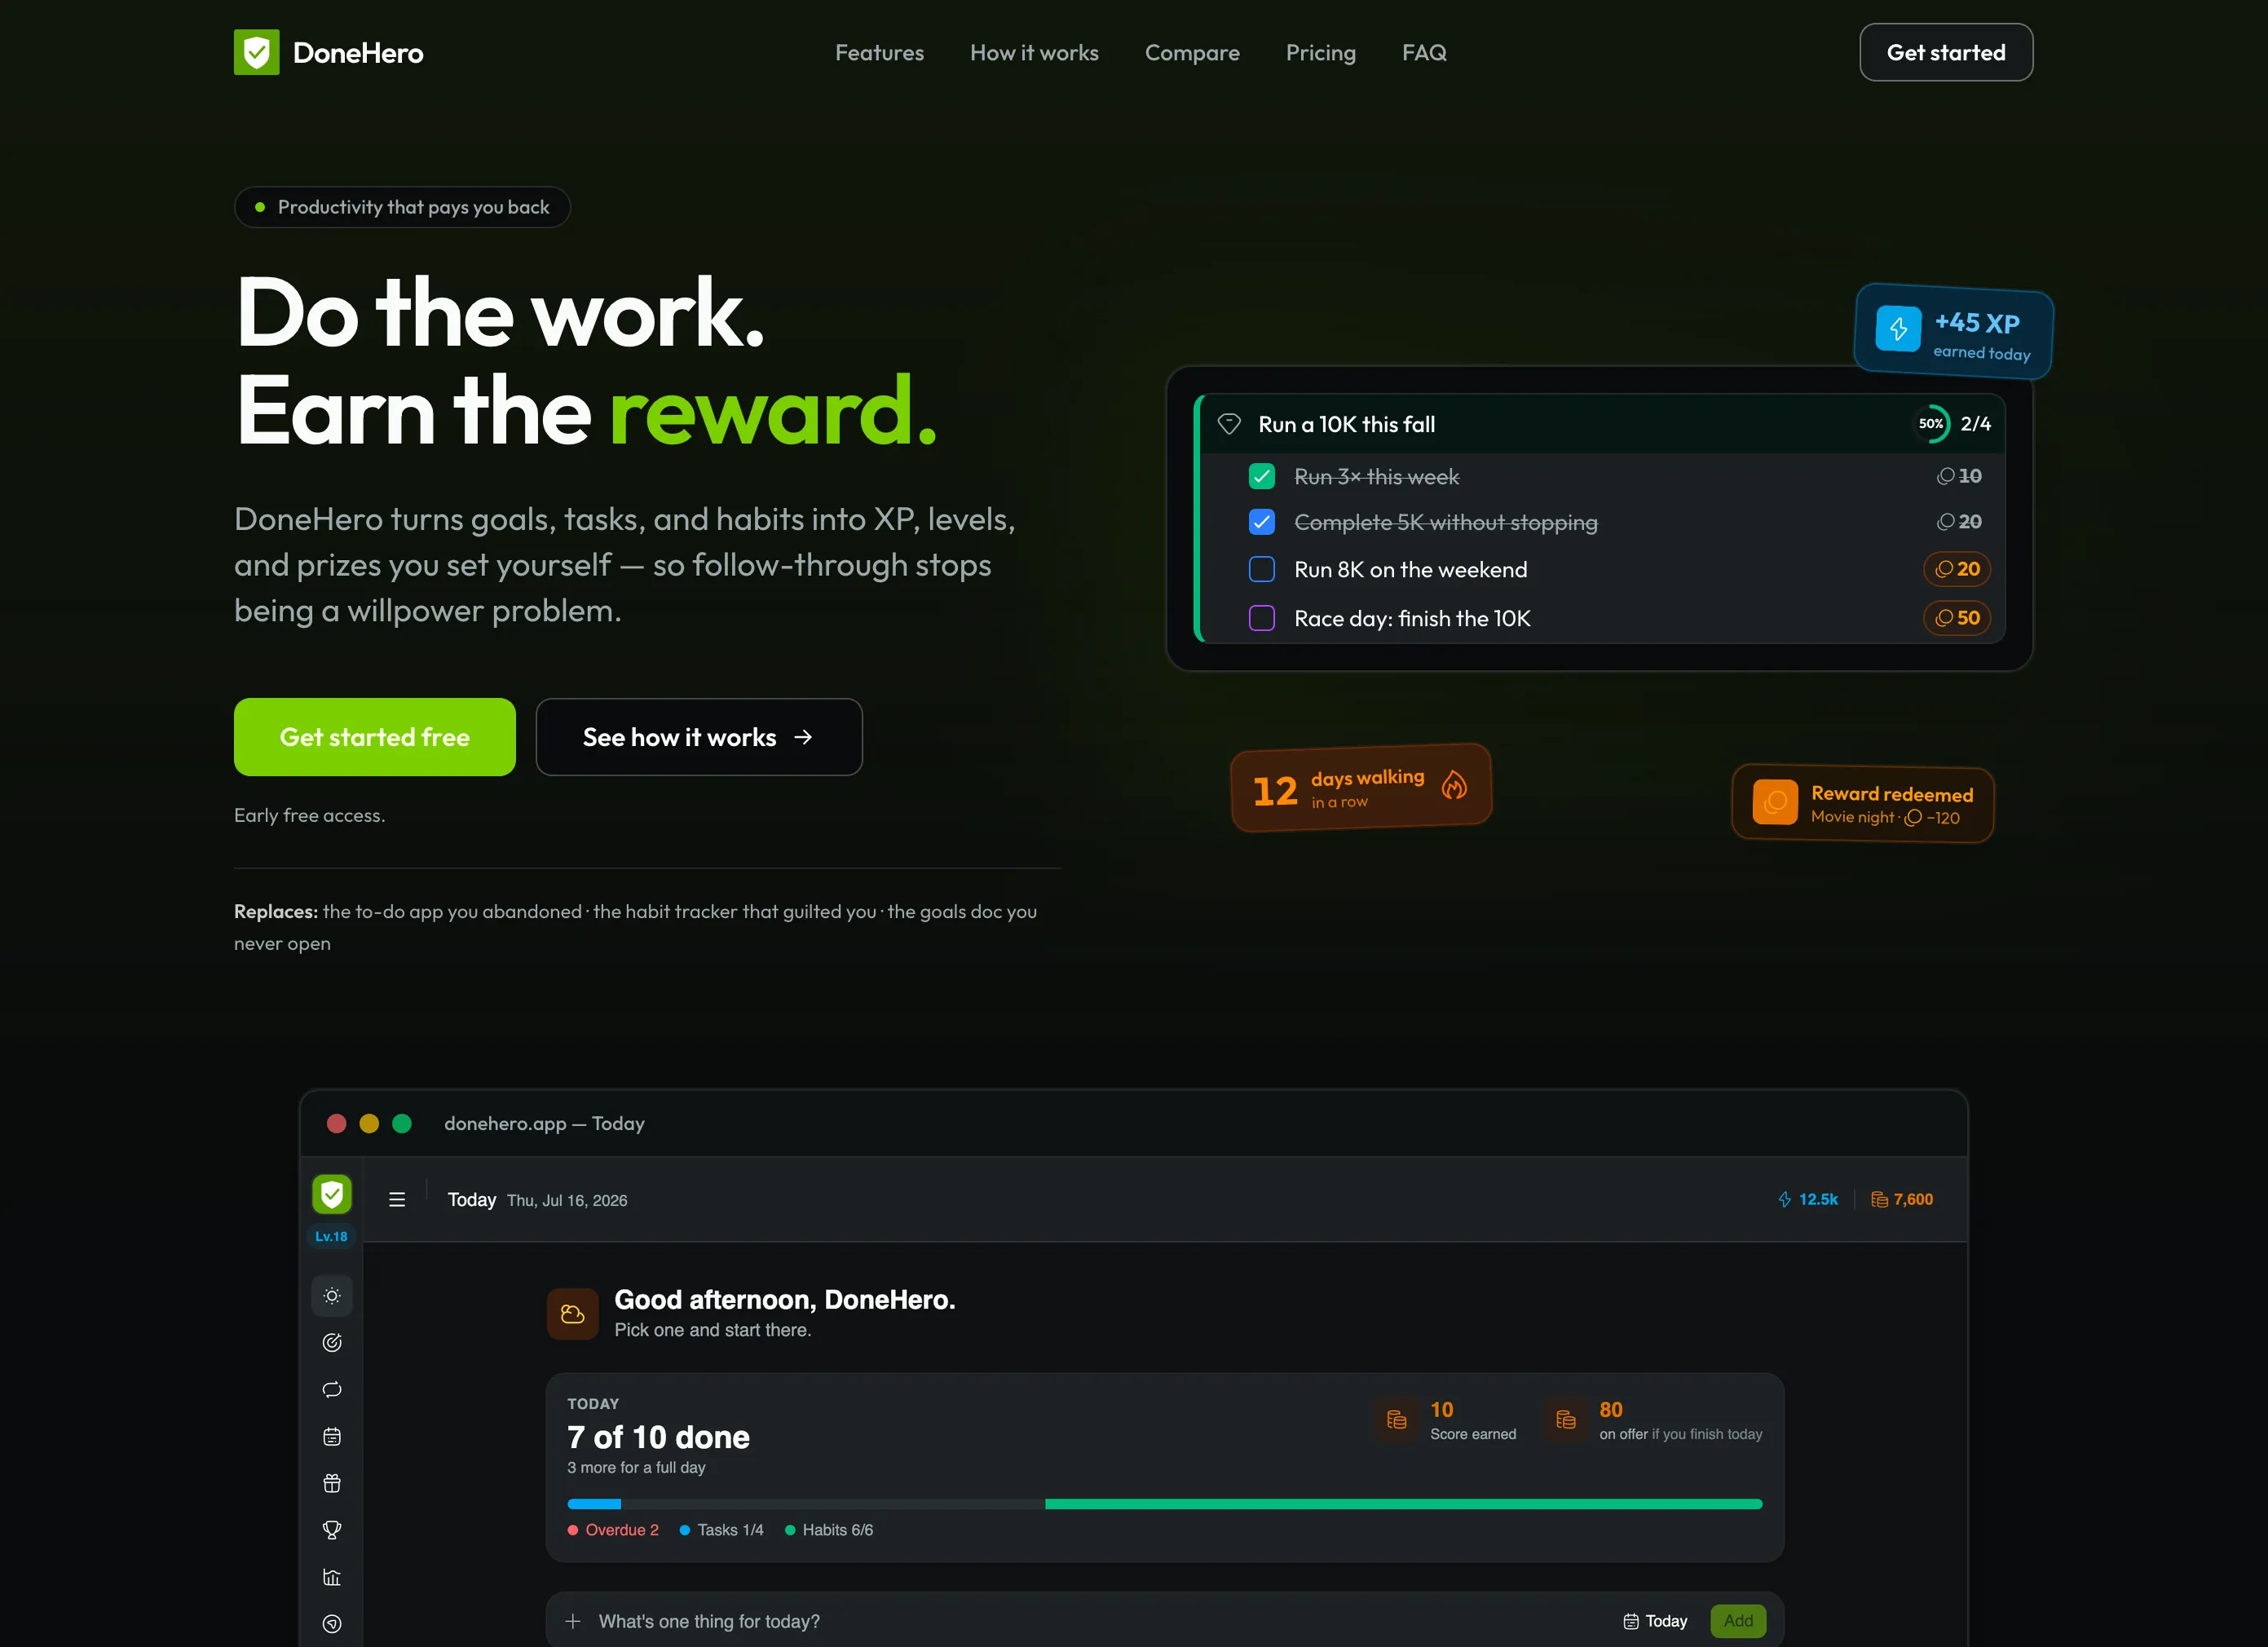
Task: Click the 2/4 goal count text
Action: click(1976, 424)
